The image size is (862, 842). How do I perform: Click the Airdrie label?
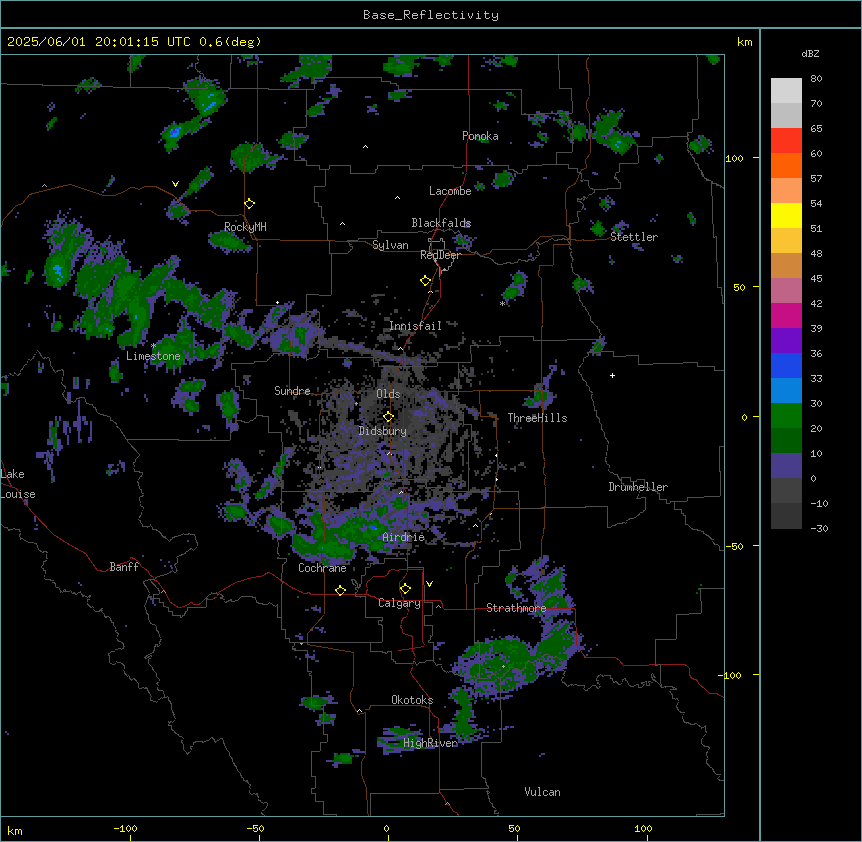click(x=404, y=537)
